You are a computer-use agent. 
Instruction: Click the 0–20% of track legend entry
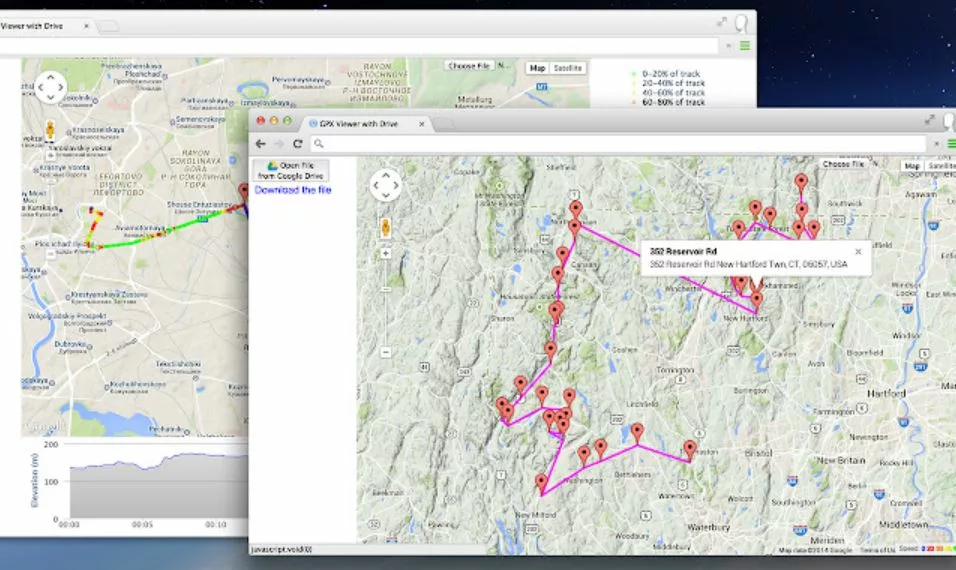coord(671,74)
